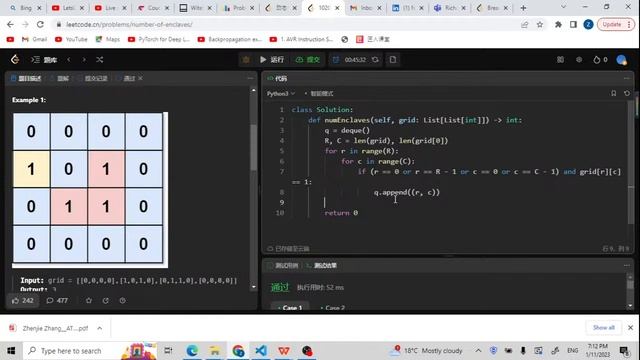Switch to the 测试用例 testcase tab
Screen dimensions: 640x360
(283, 266)
